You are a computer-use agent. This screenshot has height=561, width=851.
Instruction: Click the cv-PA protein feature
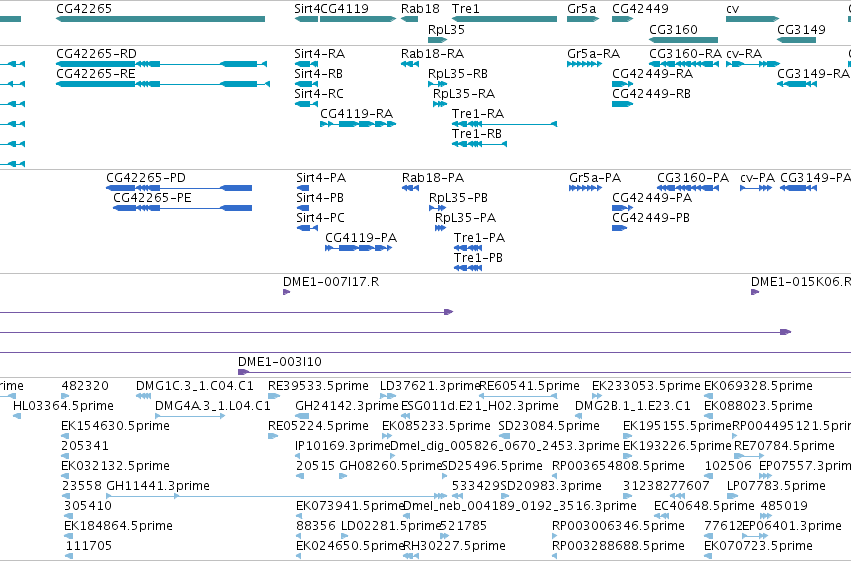[x=756, y=188]
